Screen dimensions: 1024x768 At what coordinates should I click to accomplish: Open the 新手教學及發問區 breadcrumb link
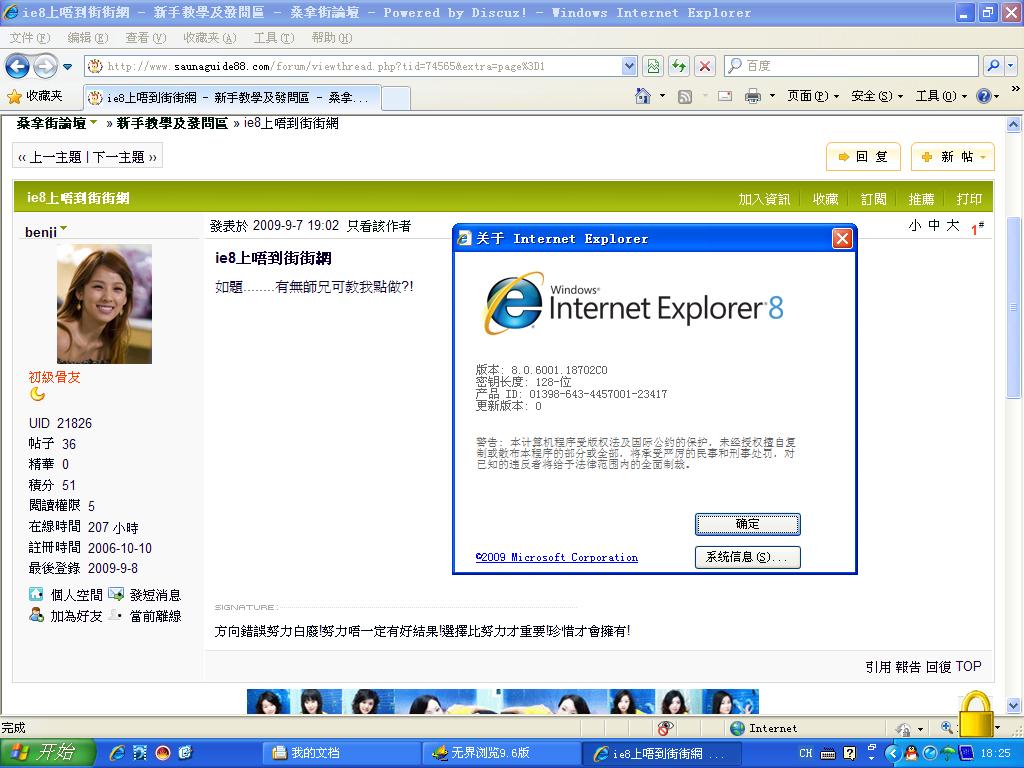(x=172, y=123)
